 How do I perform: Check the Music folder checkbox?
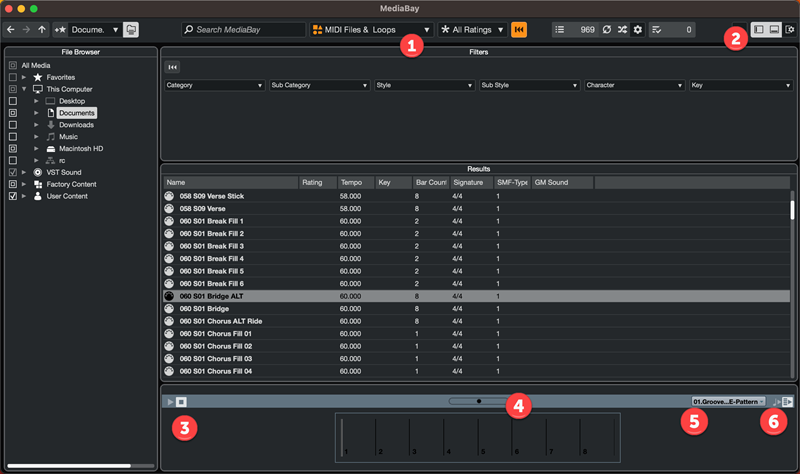13,137
